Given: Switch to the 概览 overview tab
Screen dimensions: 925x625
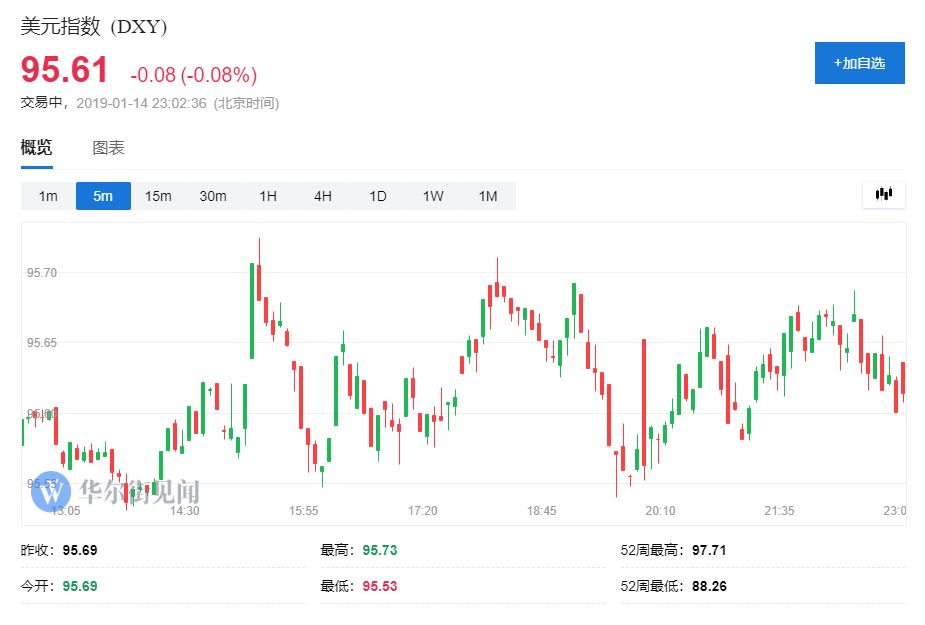Looking at the screenshot, I should 37,148.
